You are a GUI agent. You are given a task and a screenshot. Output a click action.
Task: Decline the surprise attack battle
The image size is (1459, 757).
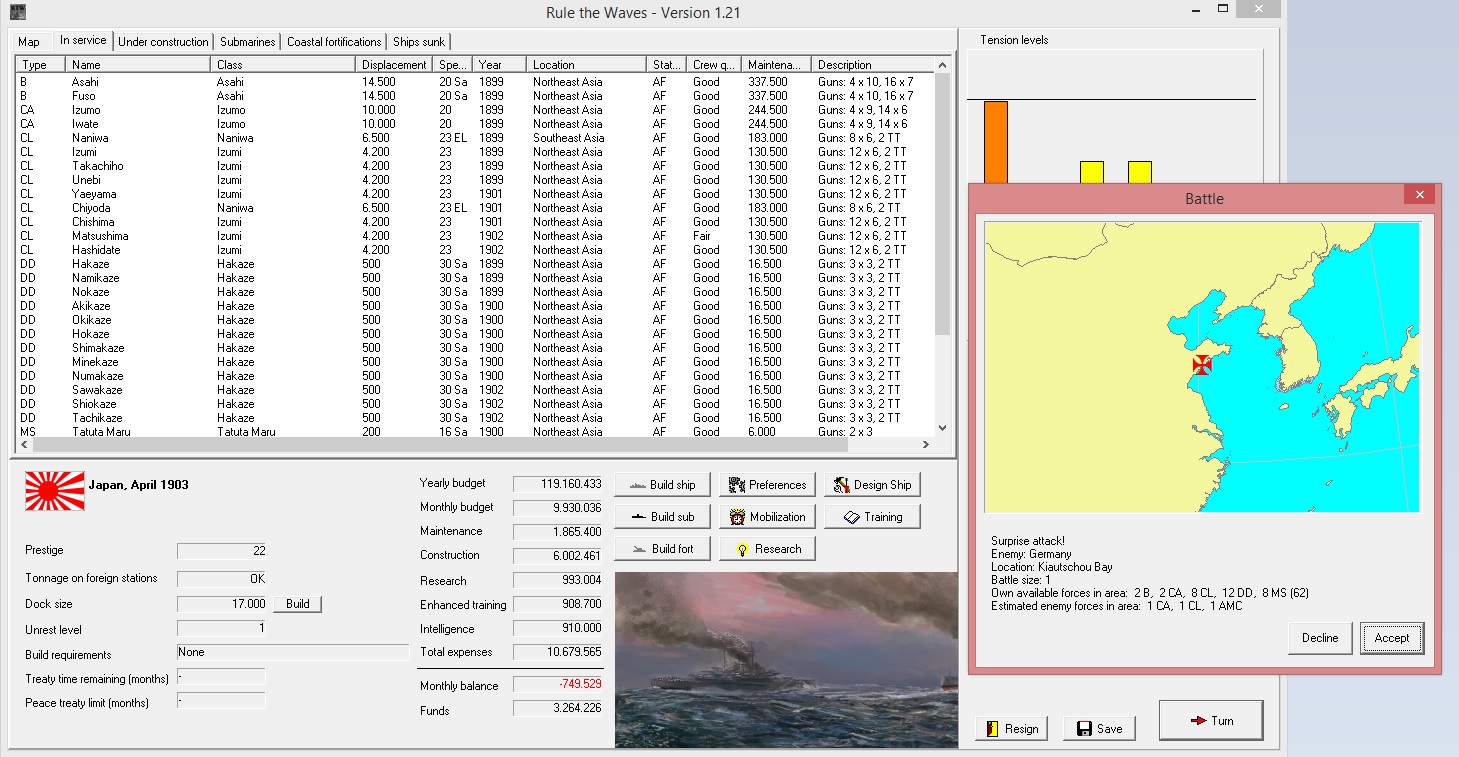coord(1320,638)
